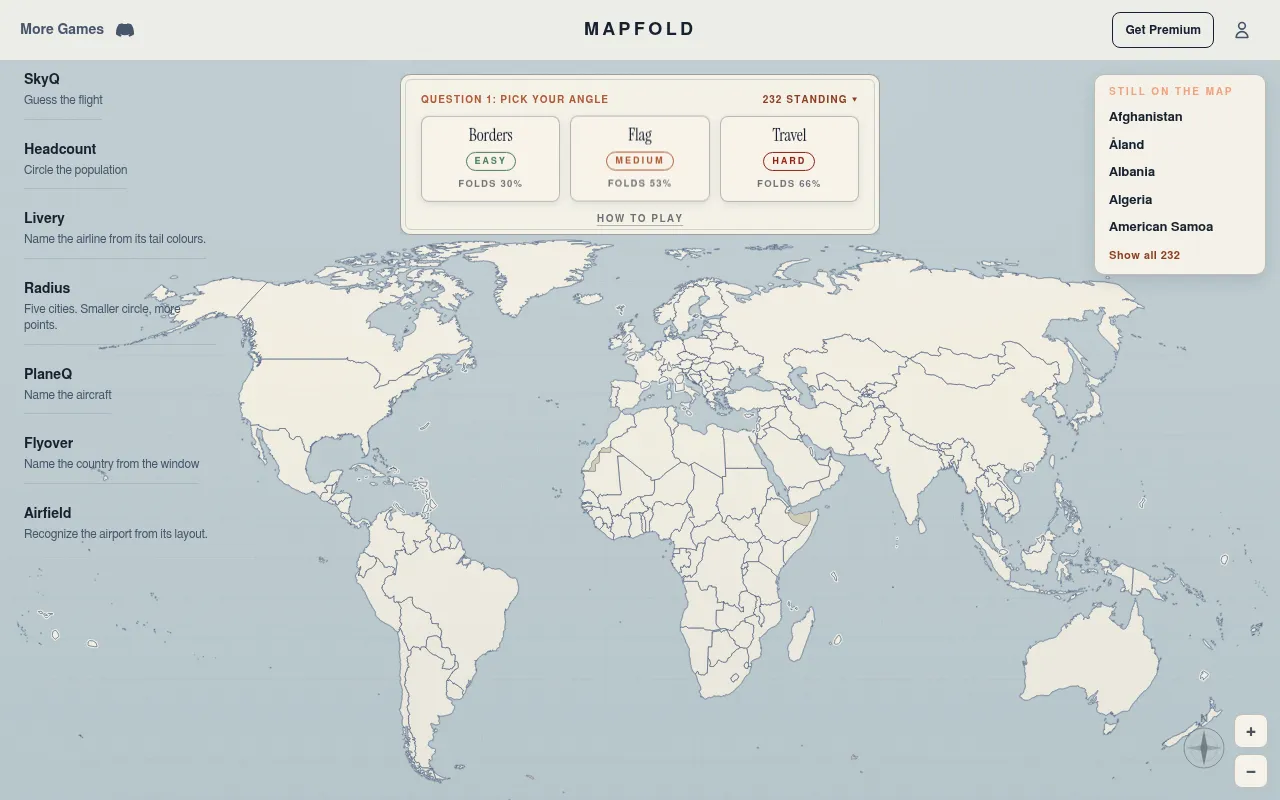The width and height of the screenshot is (1280, 800).
Task: Open the Livery game
Action: [x=115, y=227]
